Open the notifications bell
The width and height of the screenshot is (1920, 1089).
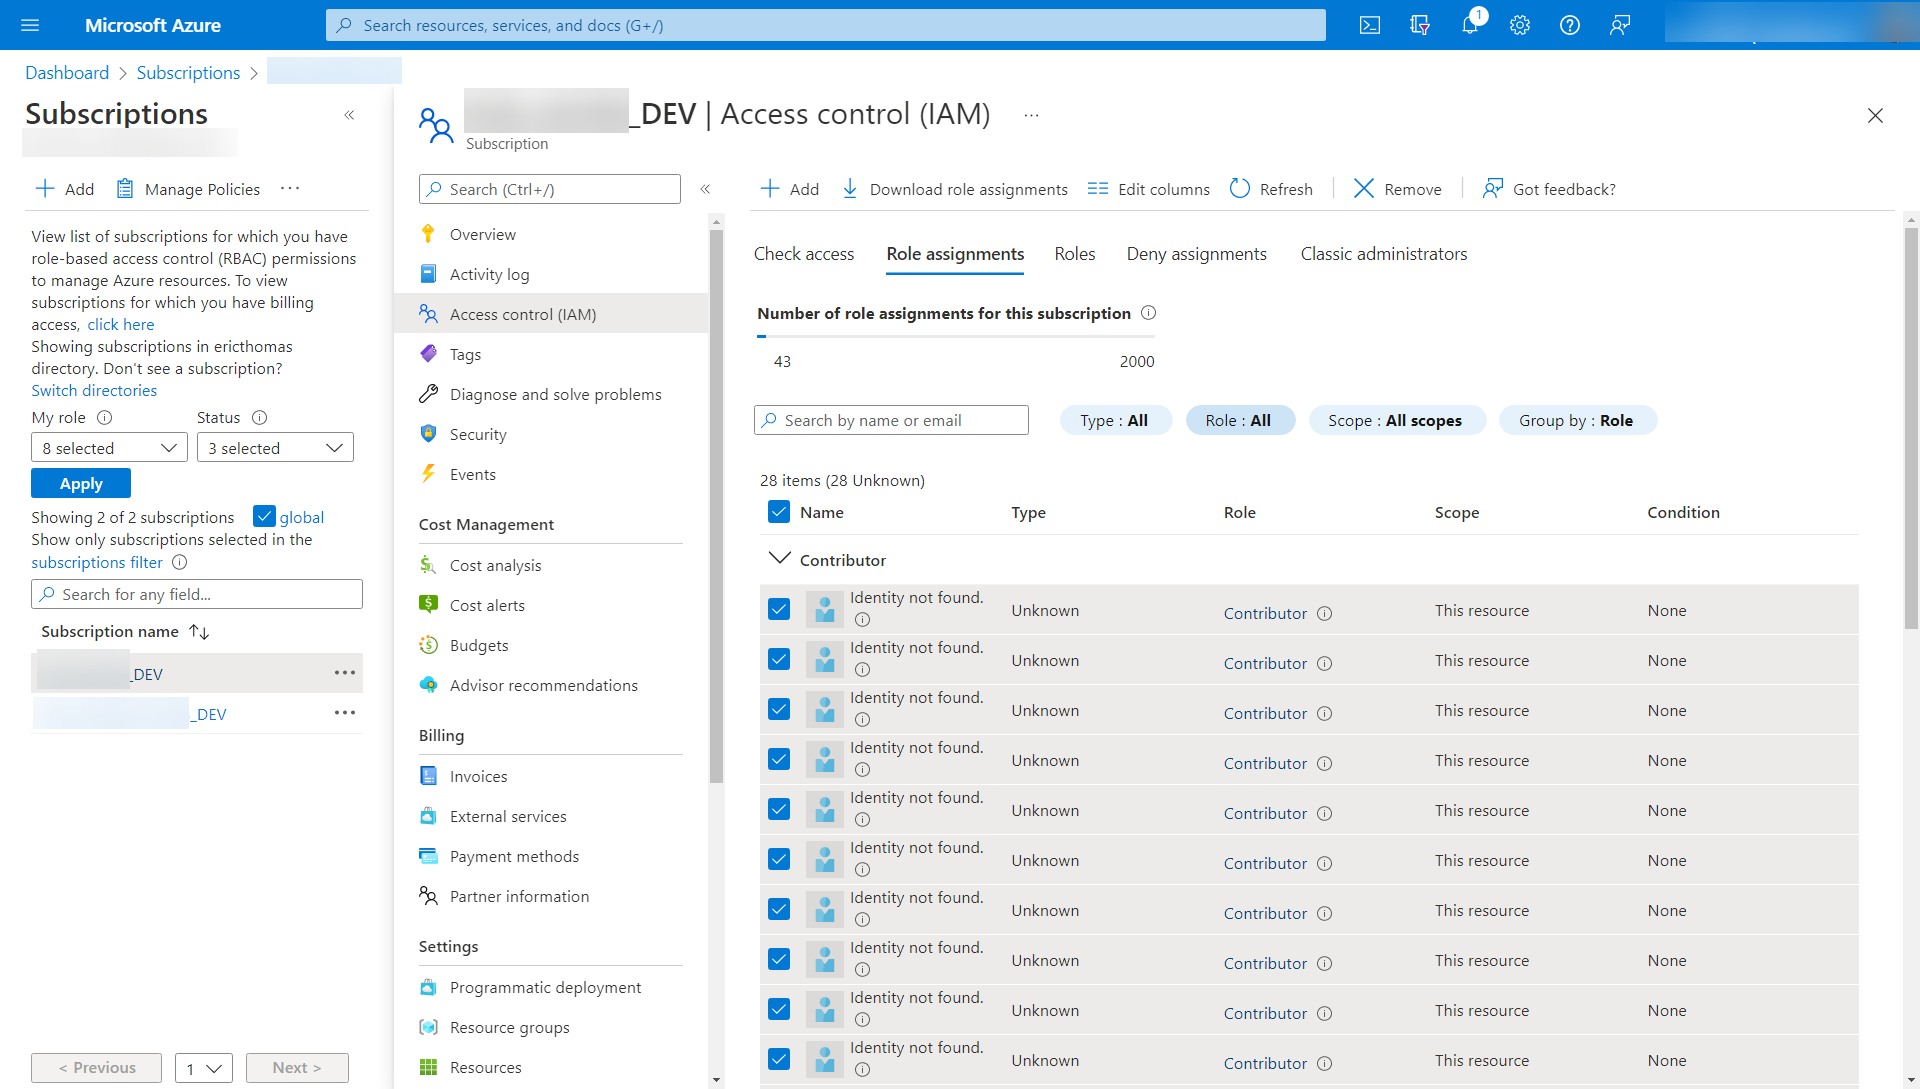pyautogui.click(x=1470, y=25)
